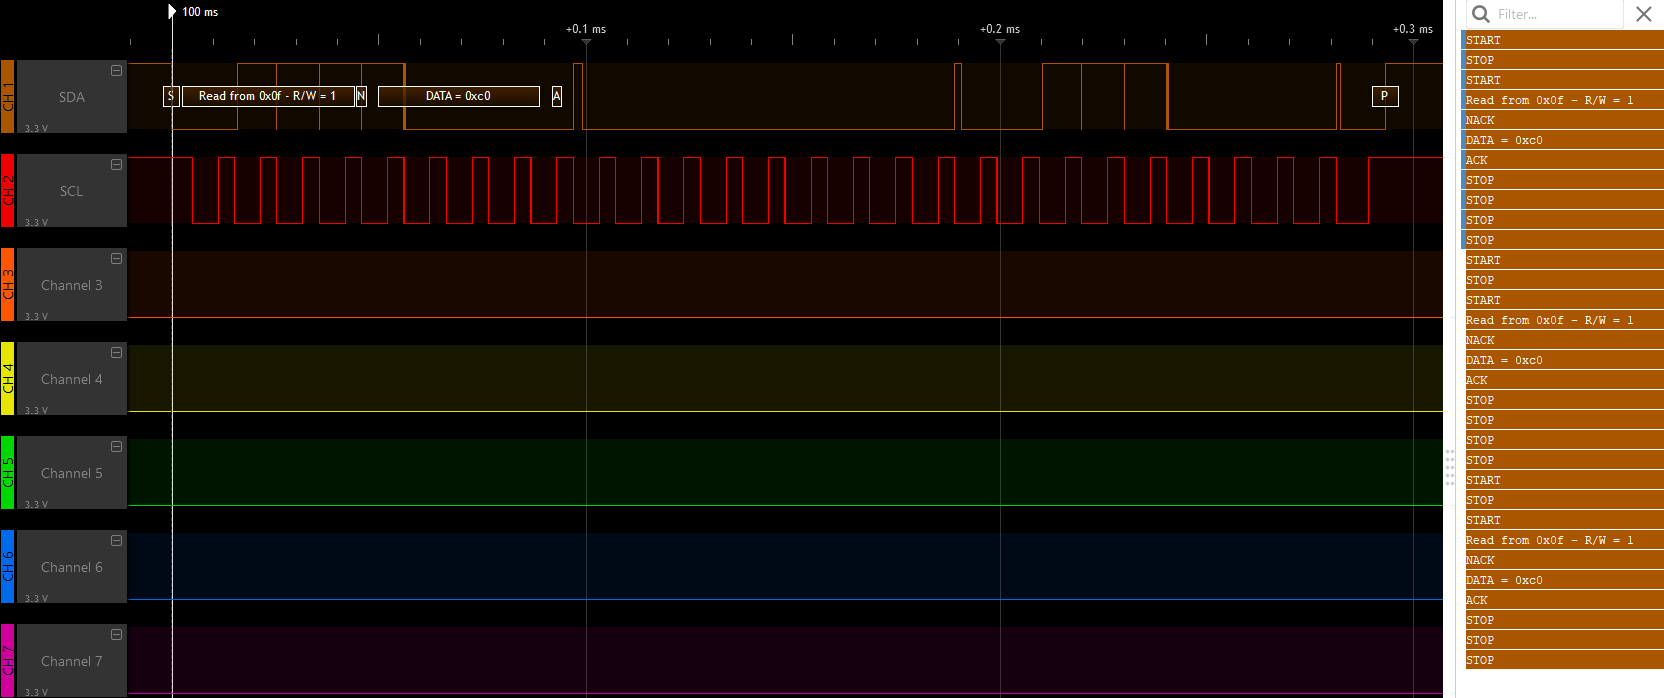Screen dimensions: 1664x698
Task: Select the first ACK row in results list
Action: pos(1563,160)
